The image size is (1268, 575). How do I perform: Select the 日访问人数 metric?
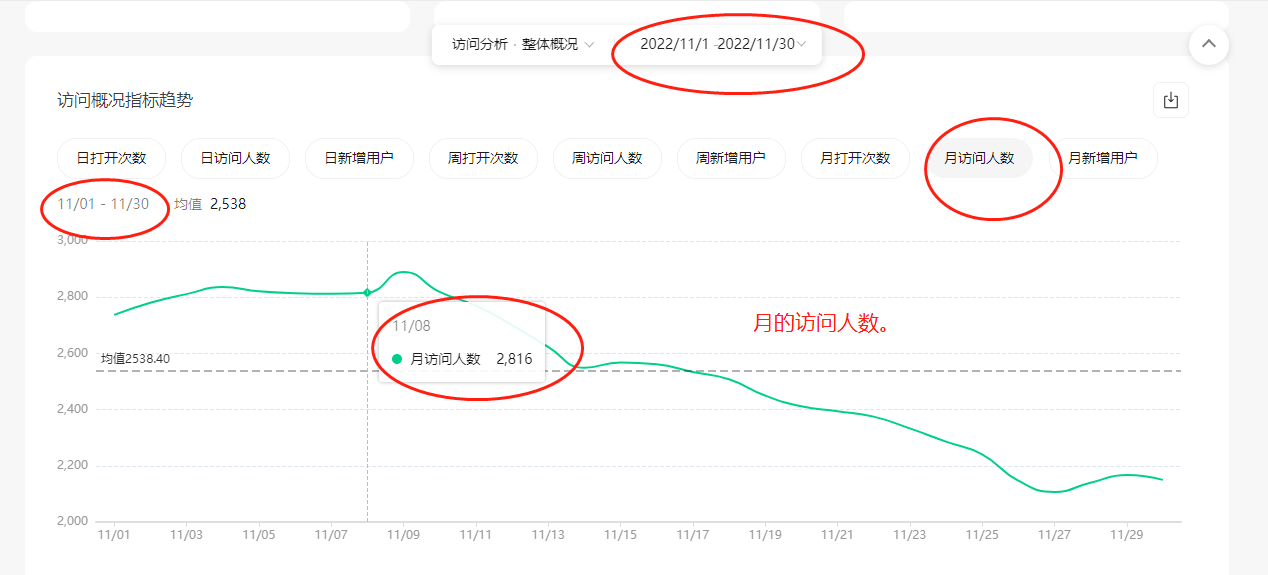tap(235, 158)
